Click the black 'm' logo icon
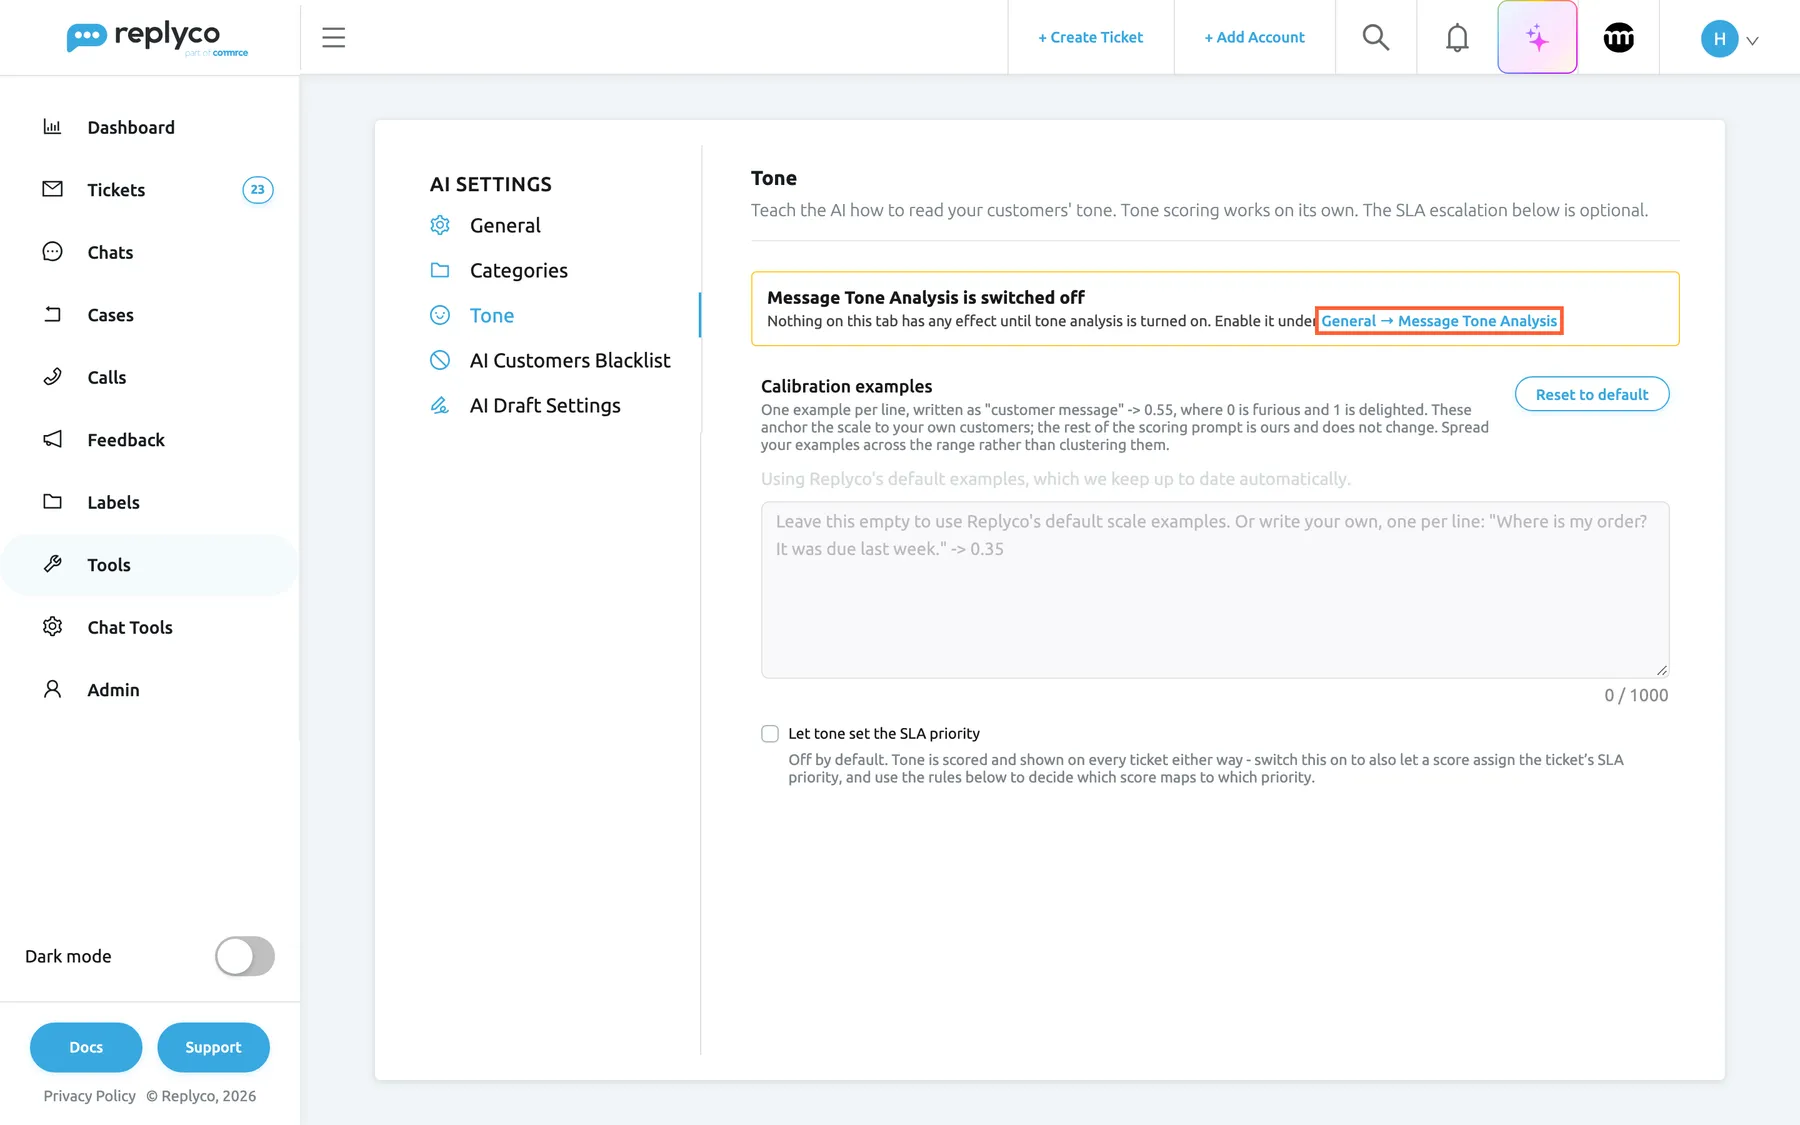Screen dimensions: 1800x1125 click(1619, 37)
